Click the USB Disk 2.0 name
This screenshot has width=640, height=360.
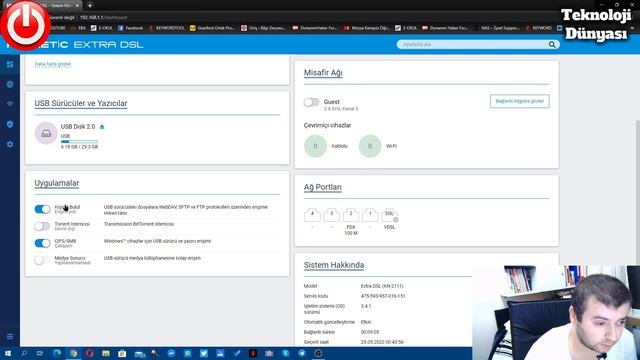click(x=78, y=127)
